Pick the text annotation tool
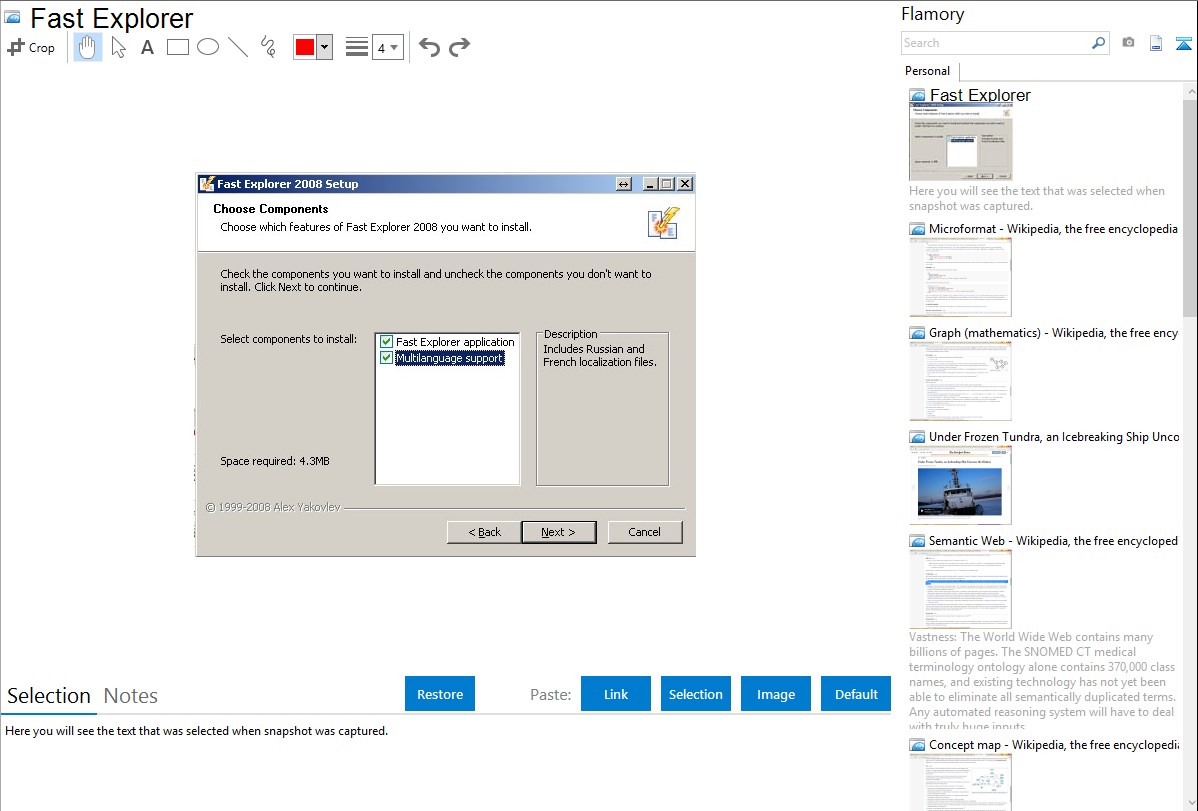 pos(147,47)
